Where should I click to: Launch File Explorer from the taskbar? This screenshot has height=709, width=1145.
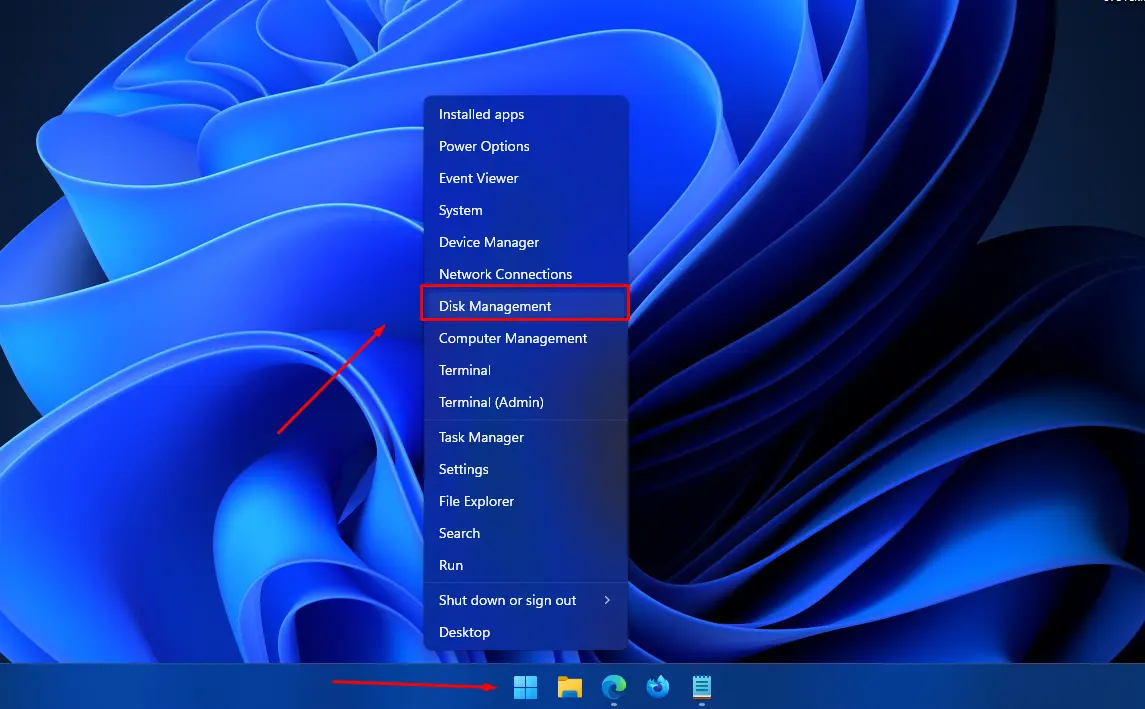[x=568, y=687]
